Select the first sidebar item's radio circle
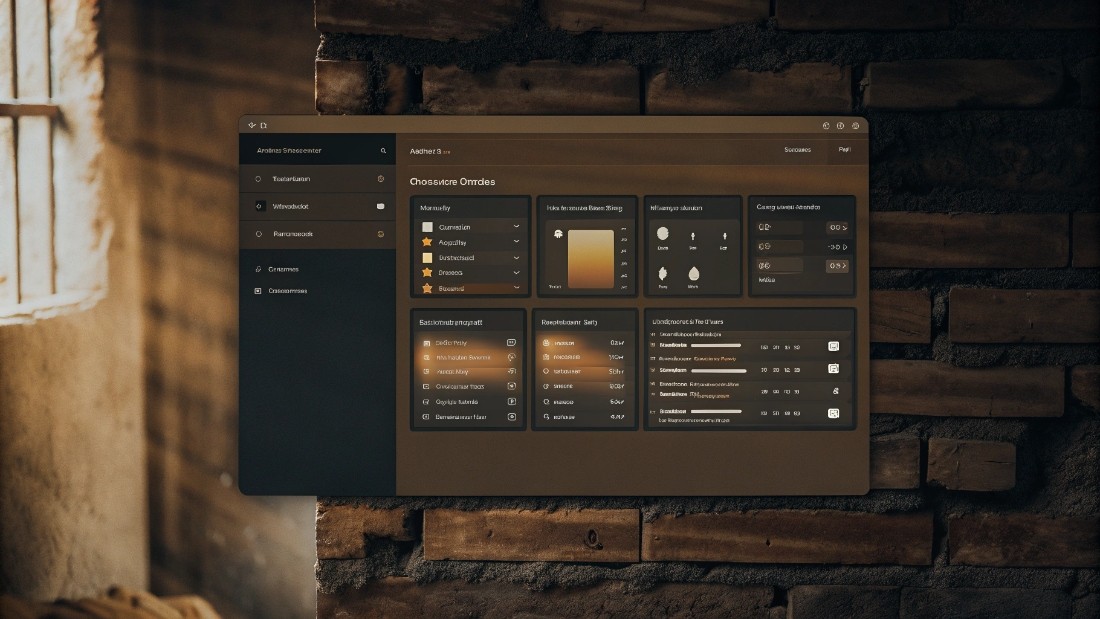The image size is (1100, 619). tap(259, 179)
